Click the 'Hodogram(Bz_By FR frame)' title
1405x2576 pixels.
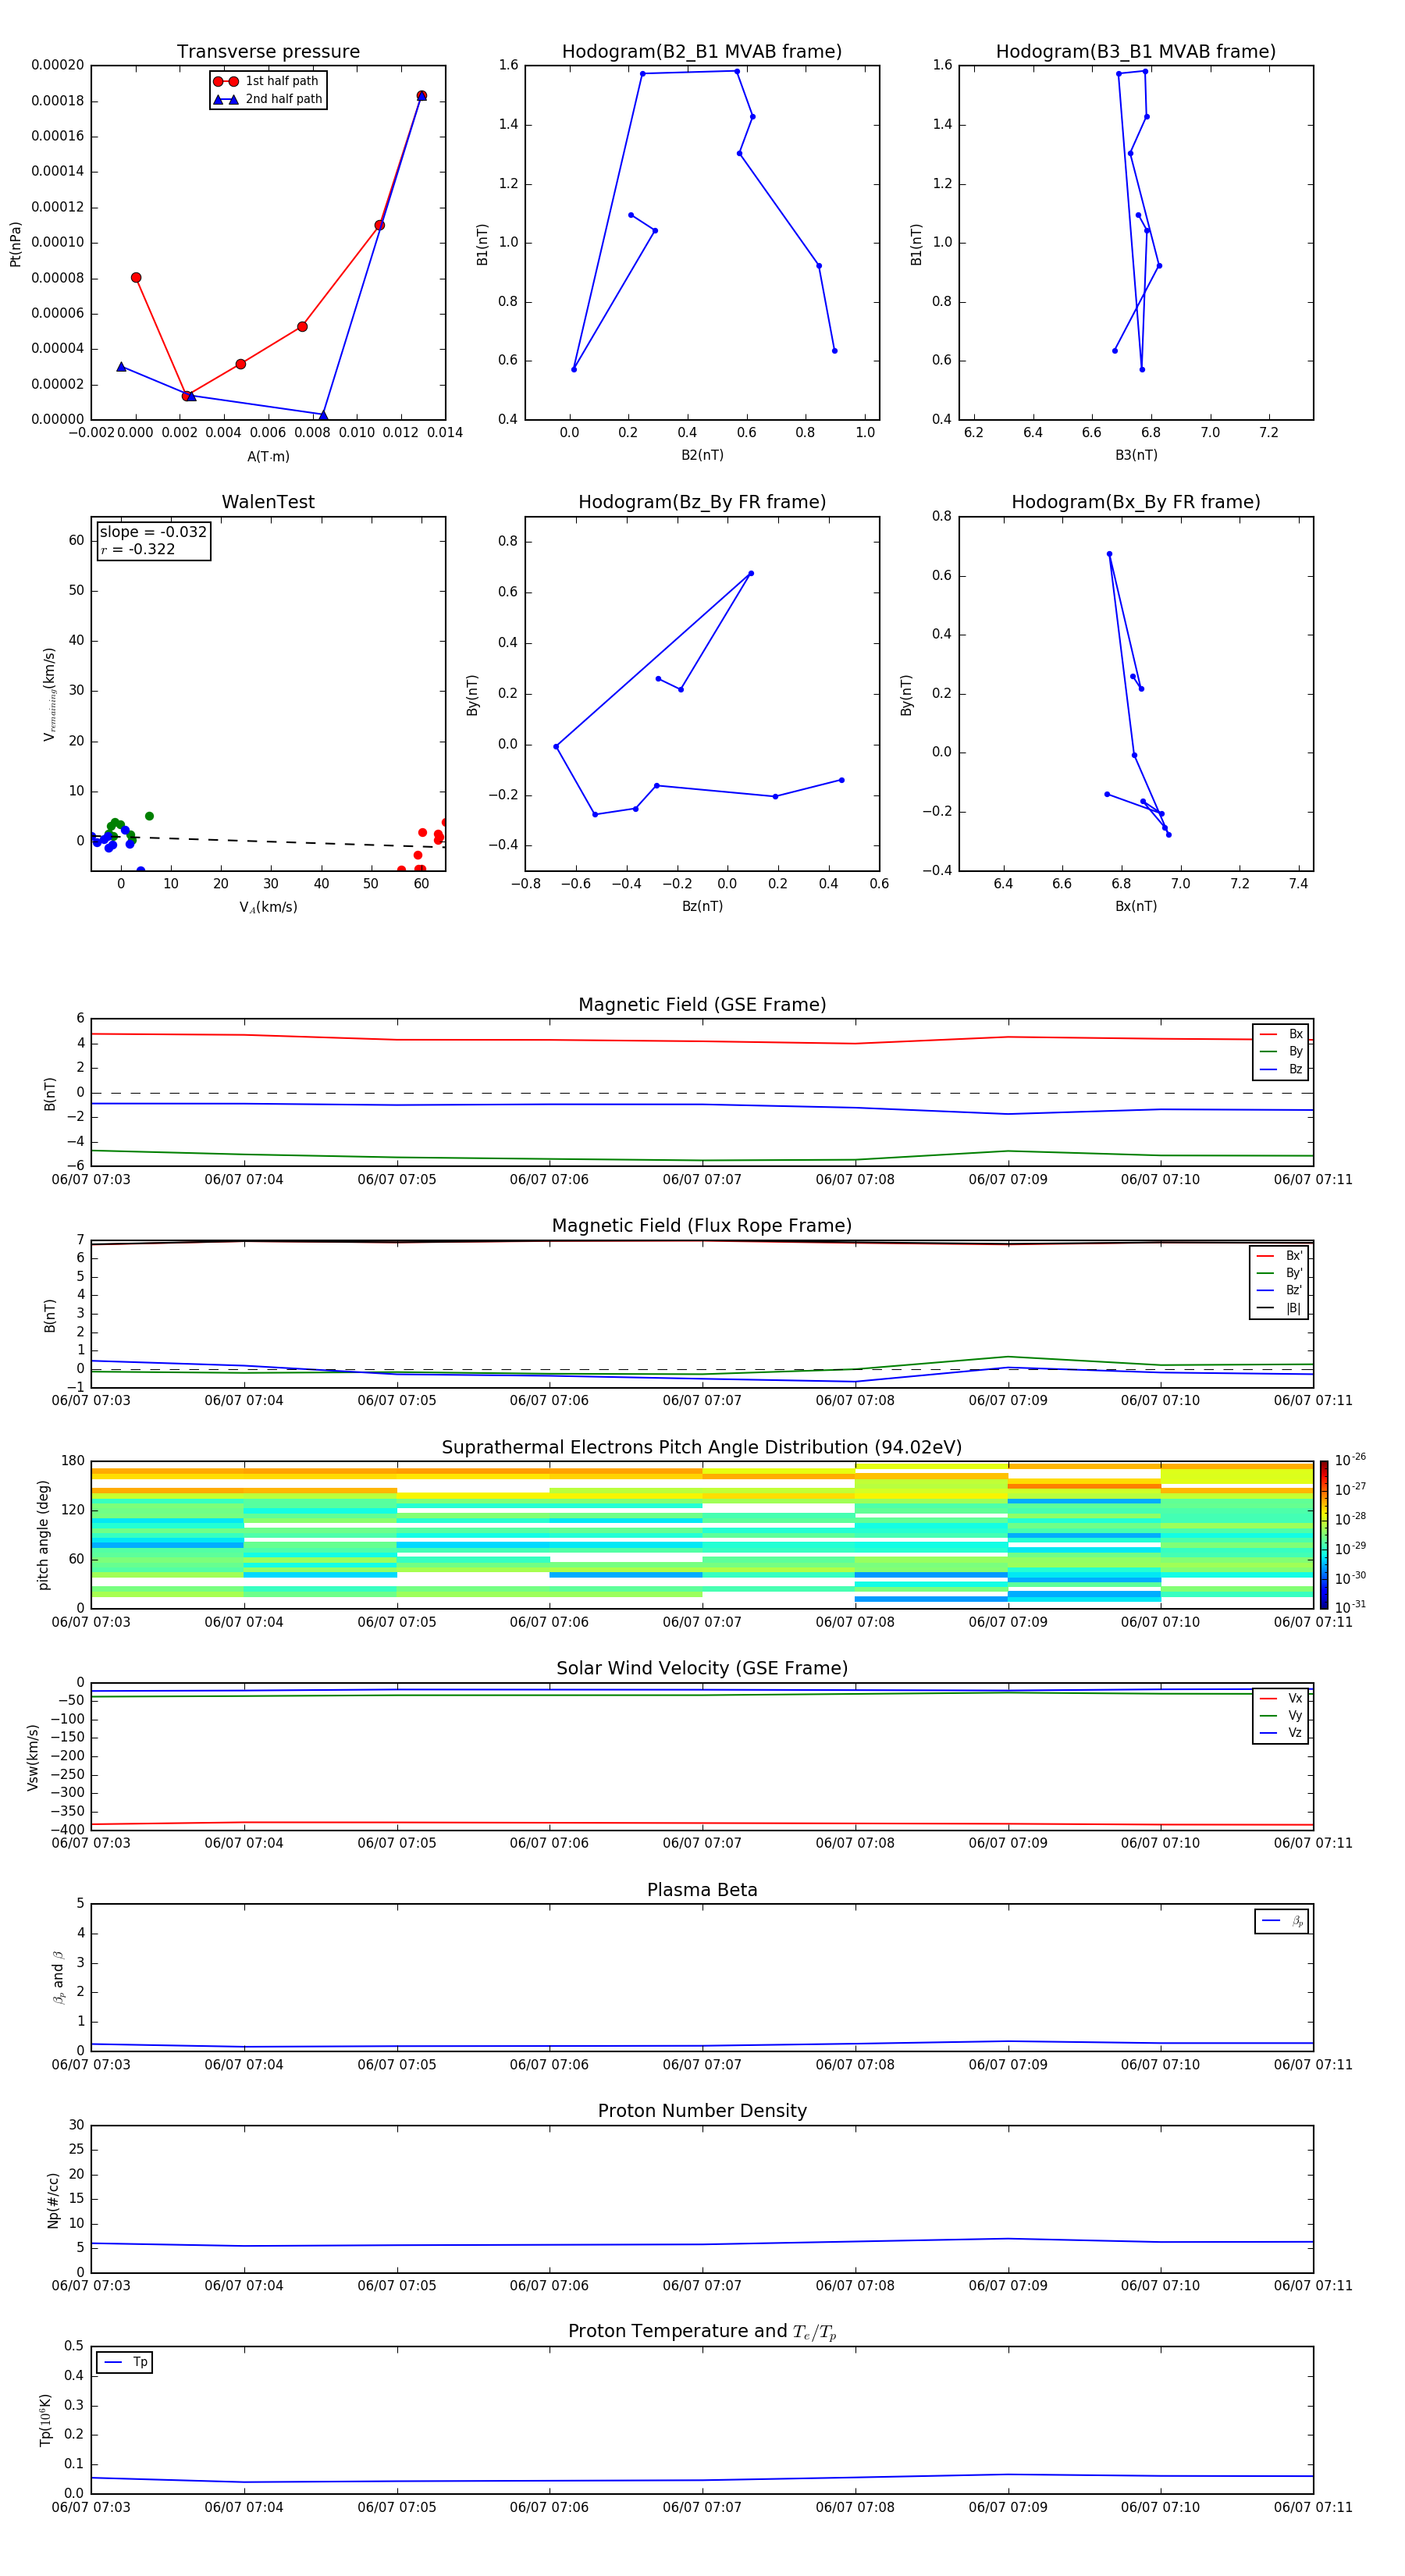pos(702,502)
